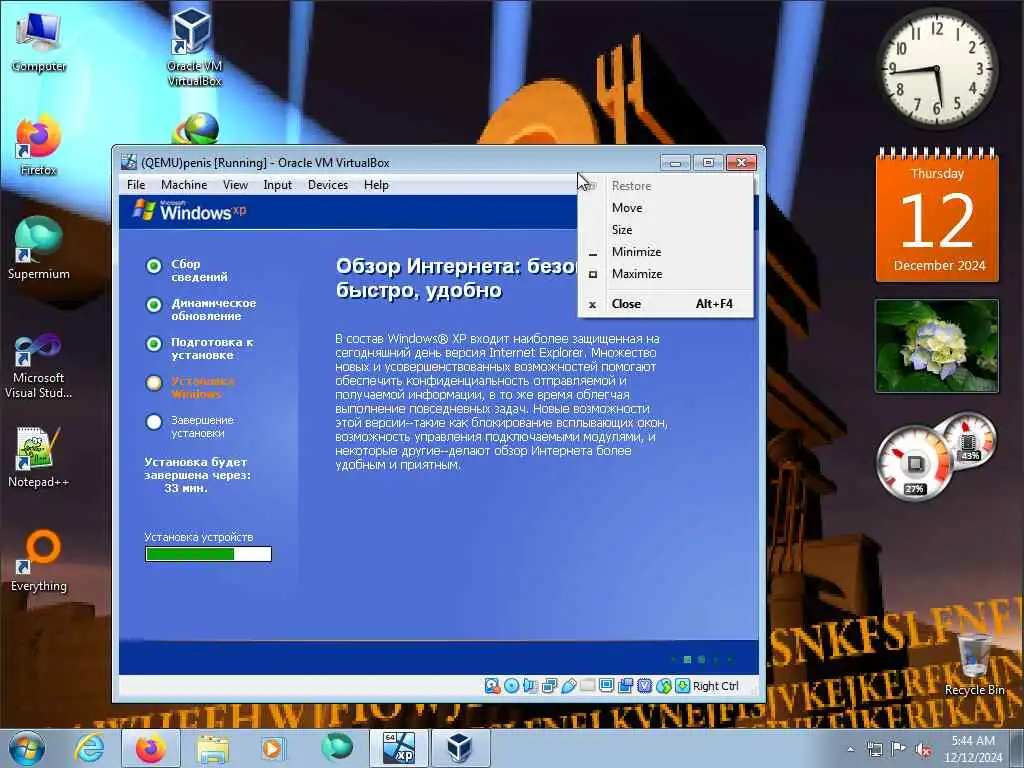This screenshot has width=1024, height=768.
Task: Click the flower slideshow gadget picture
Action: click(936, 346)
